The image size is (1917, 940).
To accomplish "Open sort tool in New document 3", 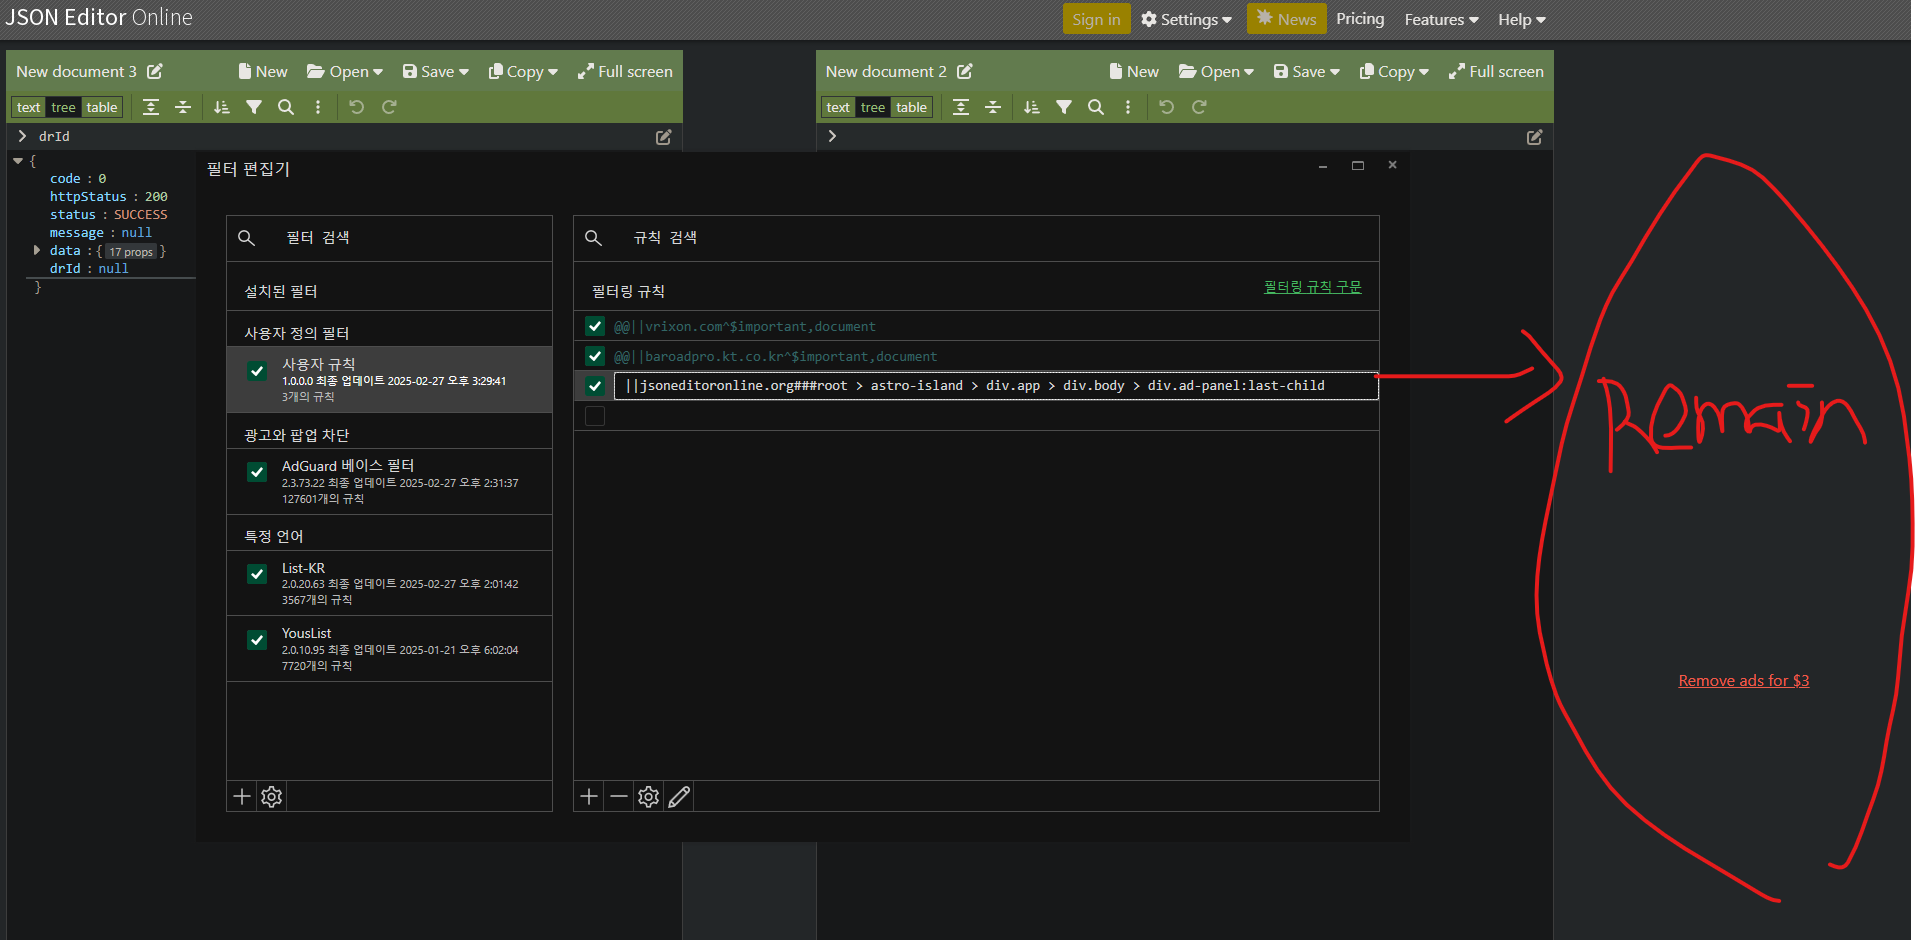I will click(x=222, y=107).
